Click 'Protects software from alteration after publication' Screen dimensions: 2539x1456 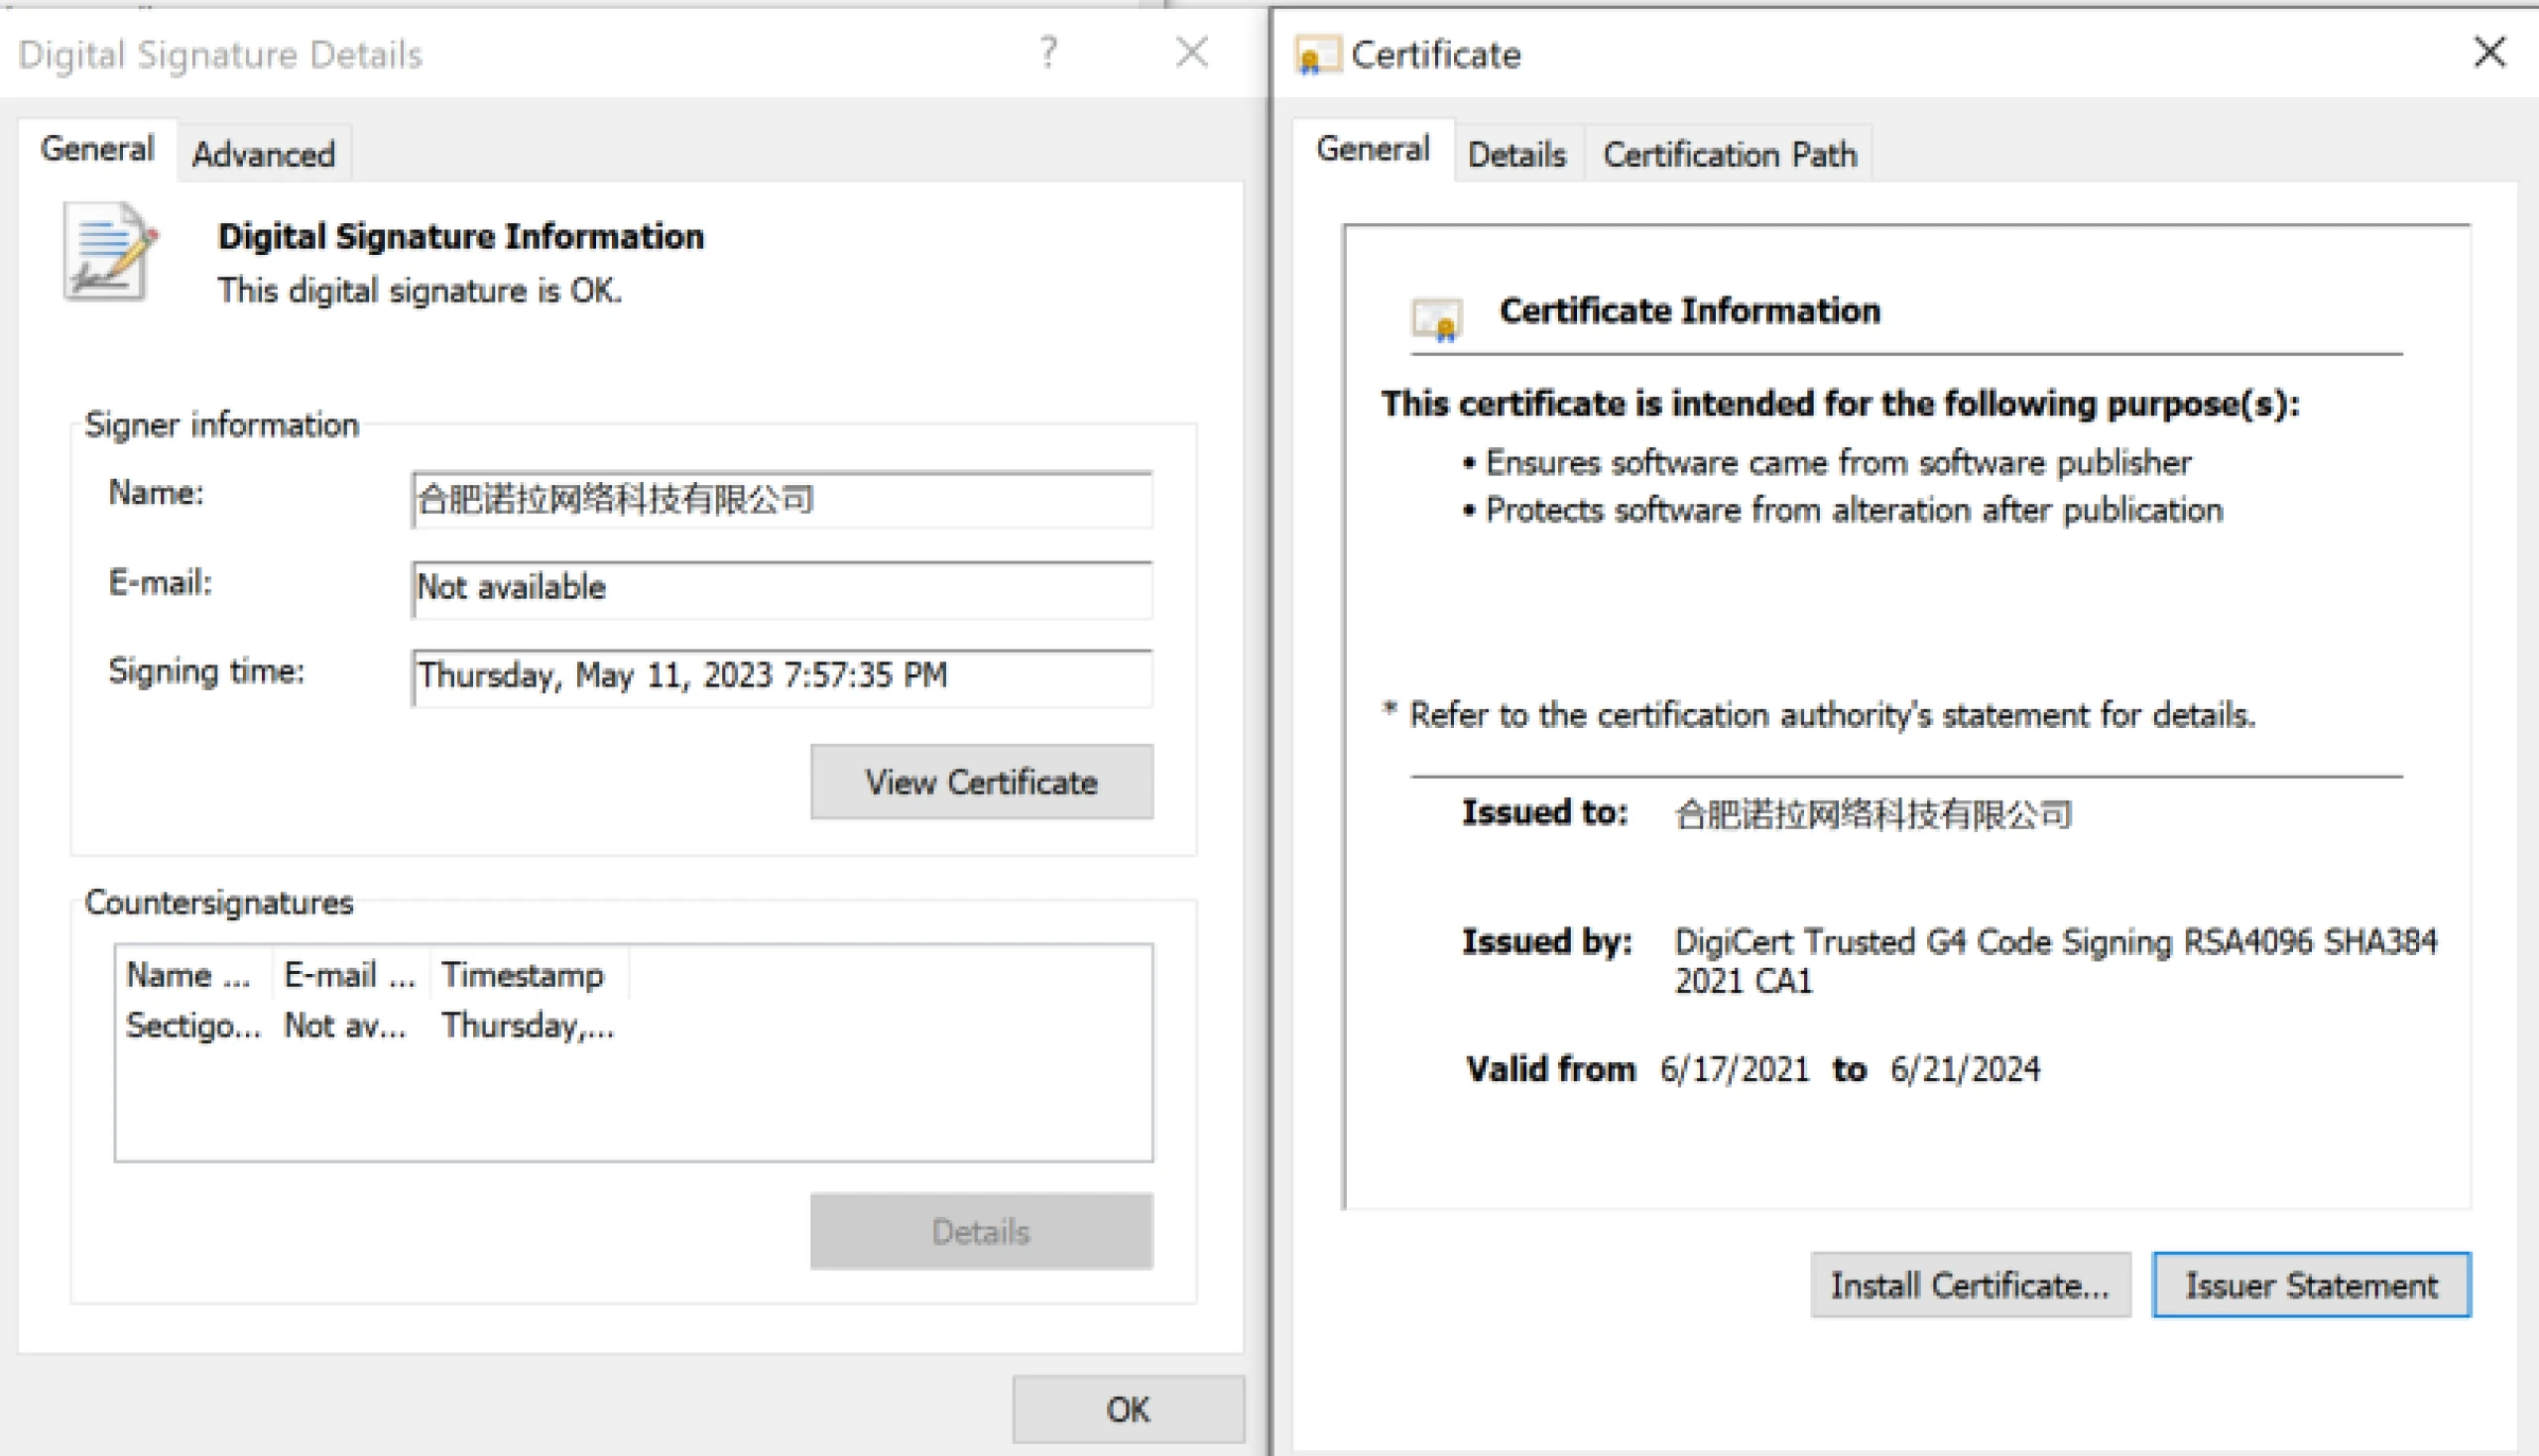click(1854, 510)
